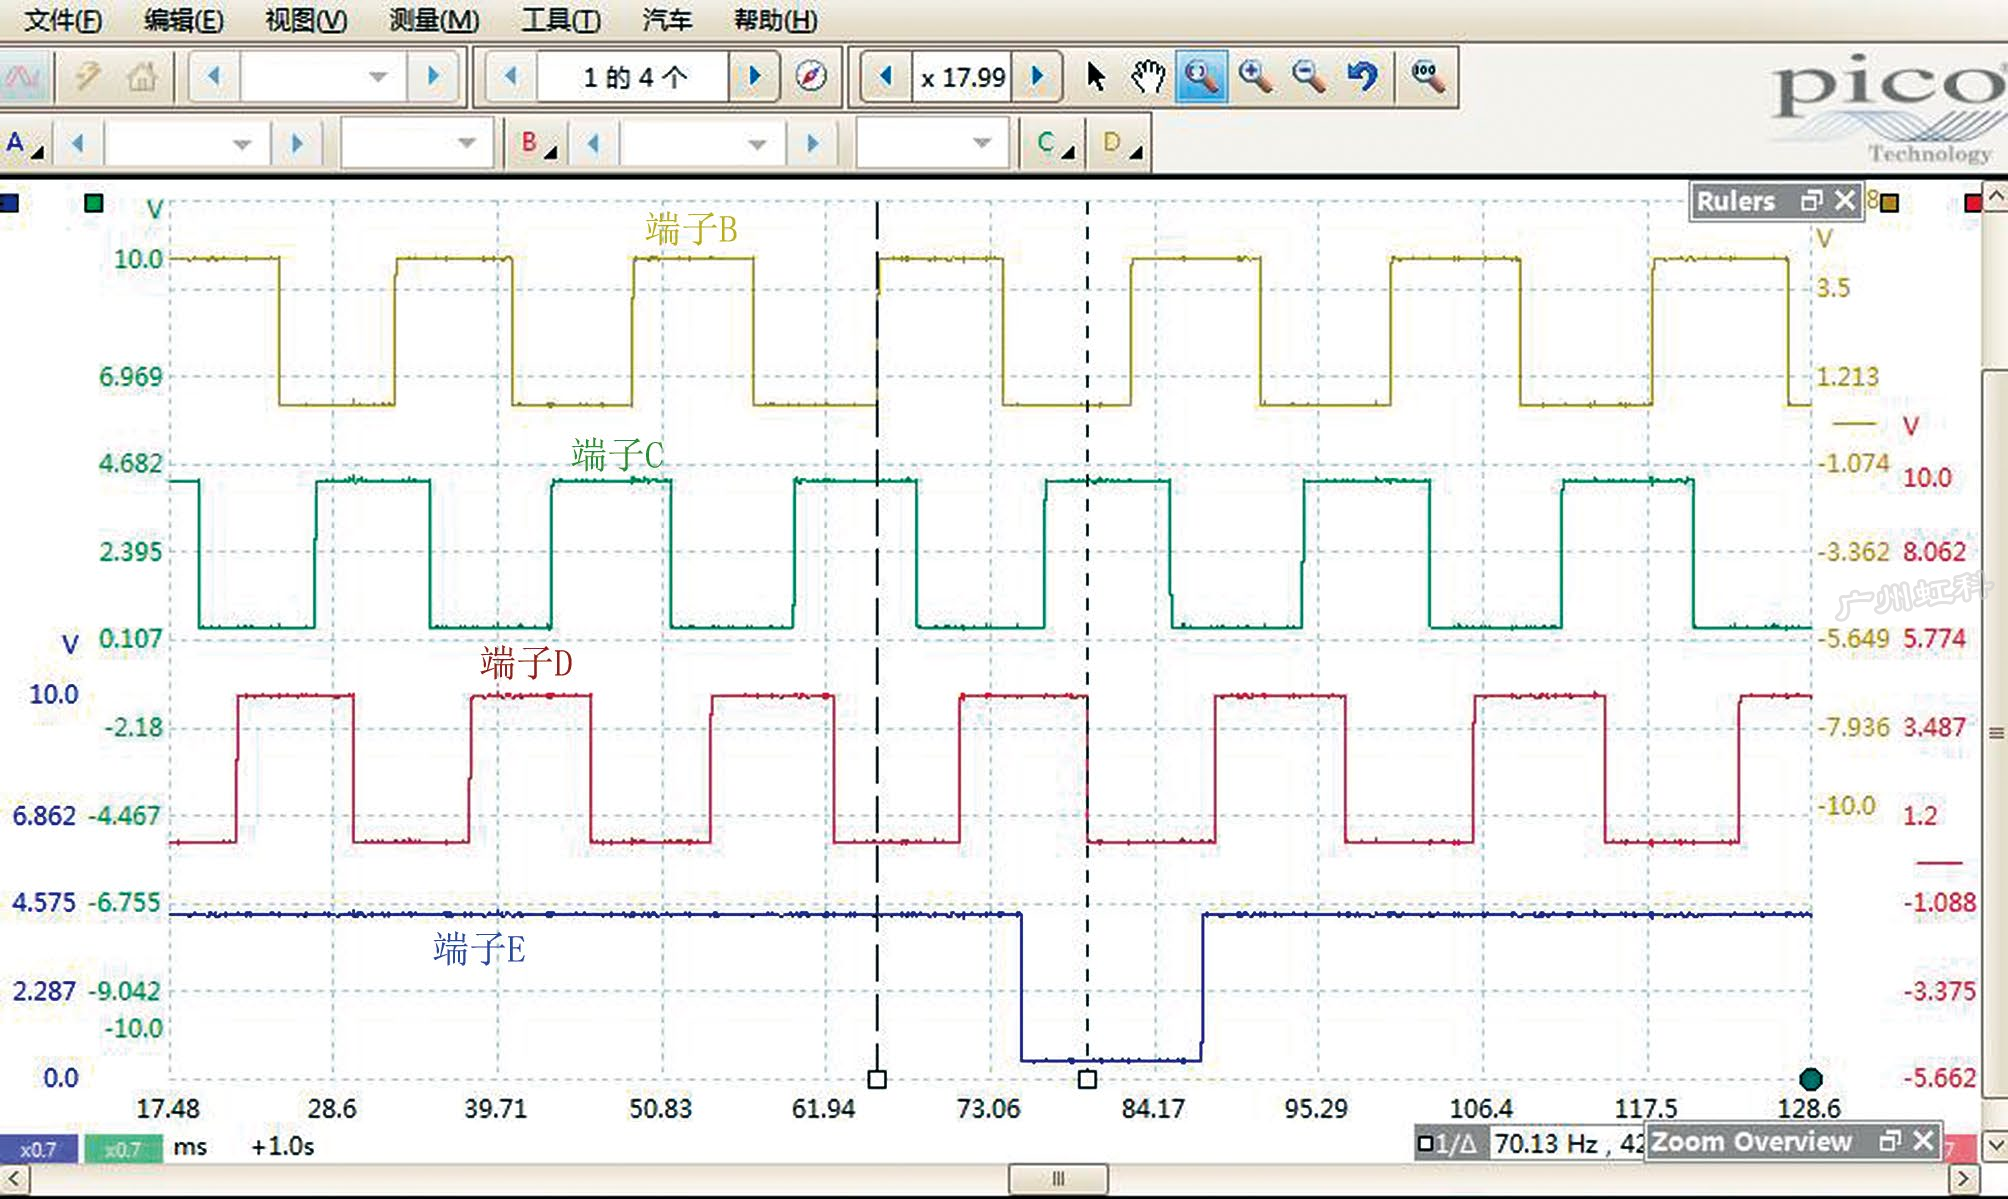Open channel D options button
Image resolution: width=2008 pixels, height=1199 pixels.
tap(1122, 144)
